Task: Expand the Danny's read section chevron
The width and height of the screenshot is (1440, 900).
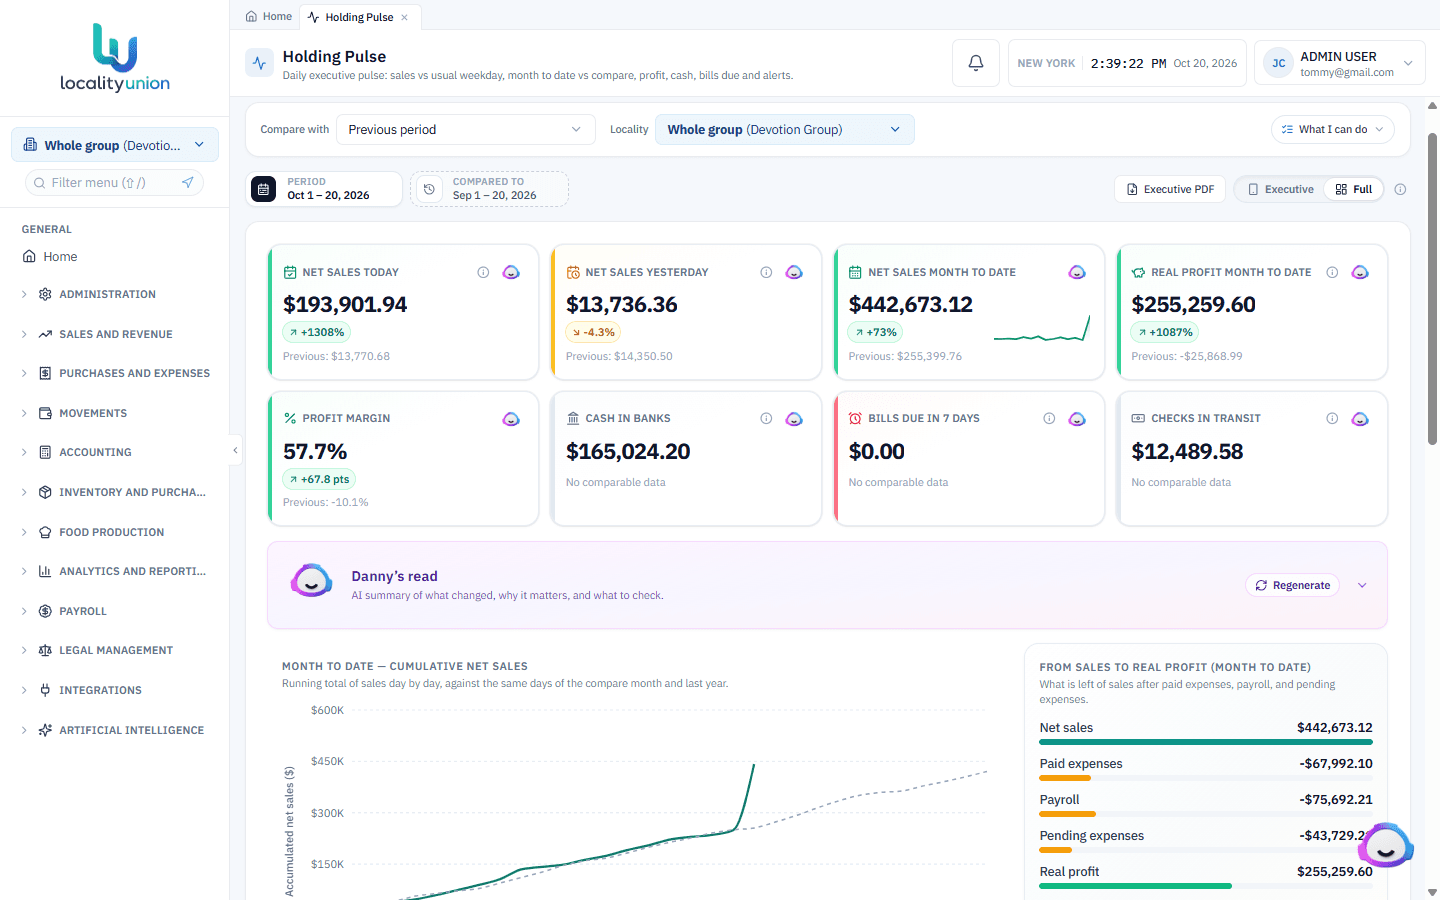Action: pyautogui.click(x=1362, y=585)
